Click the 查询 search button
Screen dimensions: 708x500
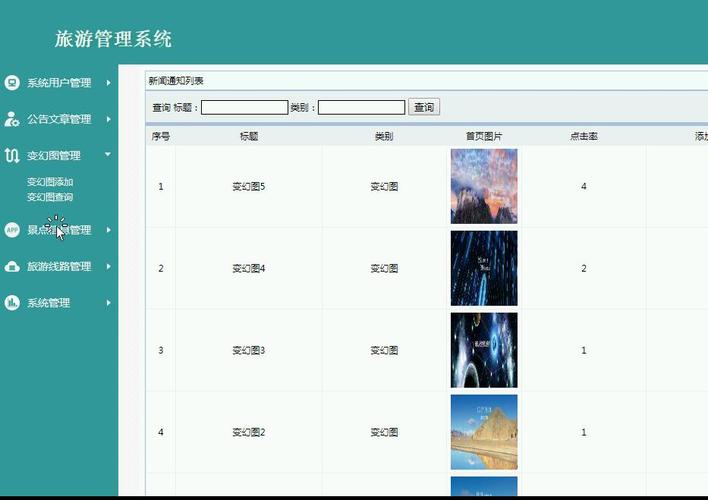(424, 107)
